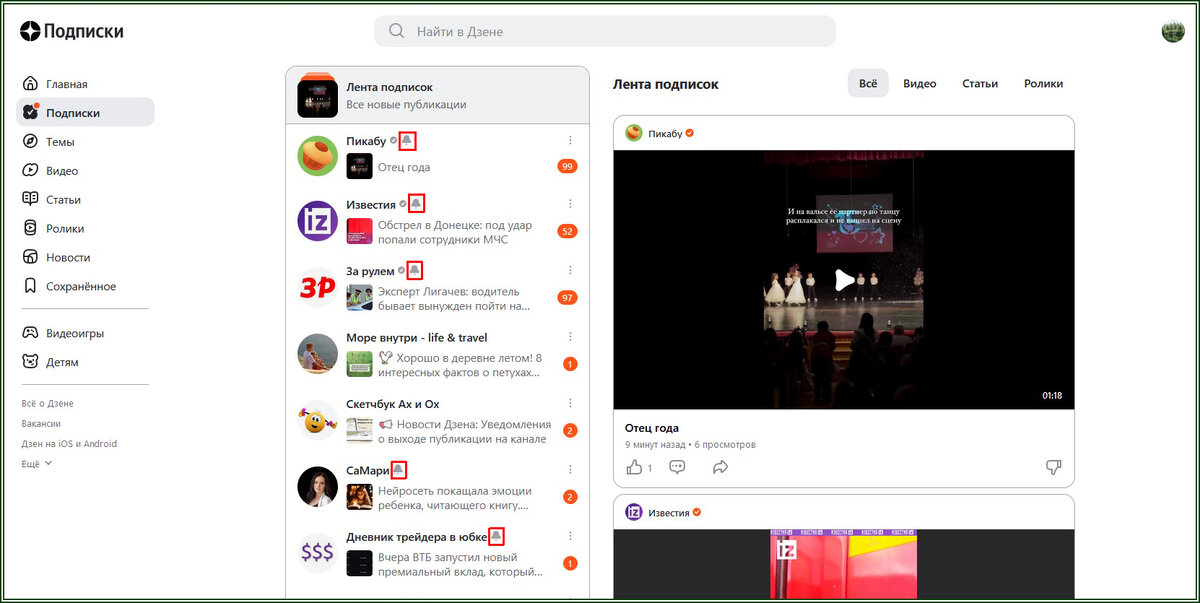
Task: Click the Море внутри channel avatar
Action: tap(318, 354)
